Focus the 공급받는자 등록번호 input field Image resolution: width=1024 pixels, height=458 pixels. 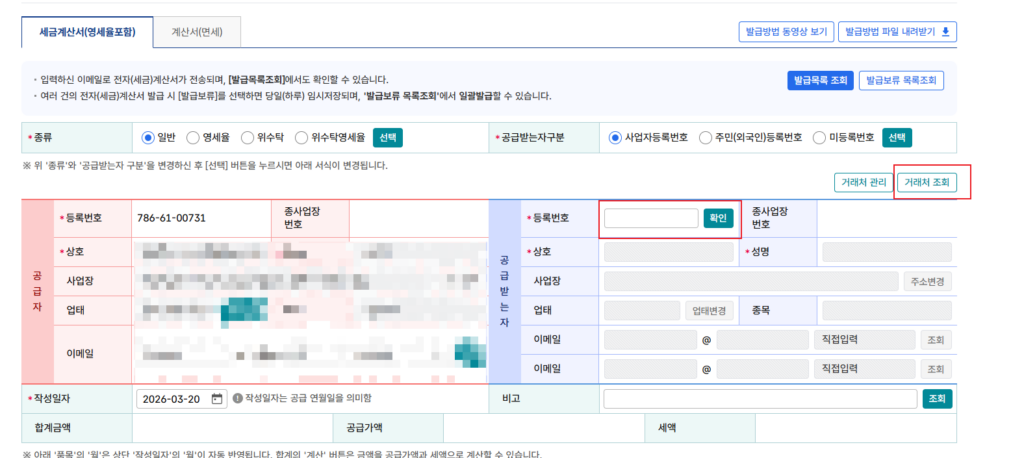pos(651,218)
